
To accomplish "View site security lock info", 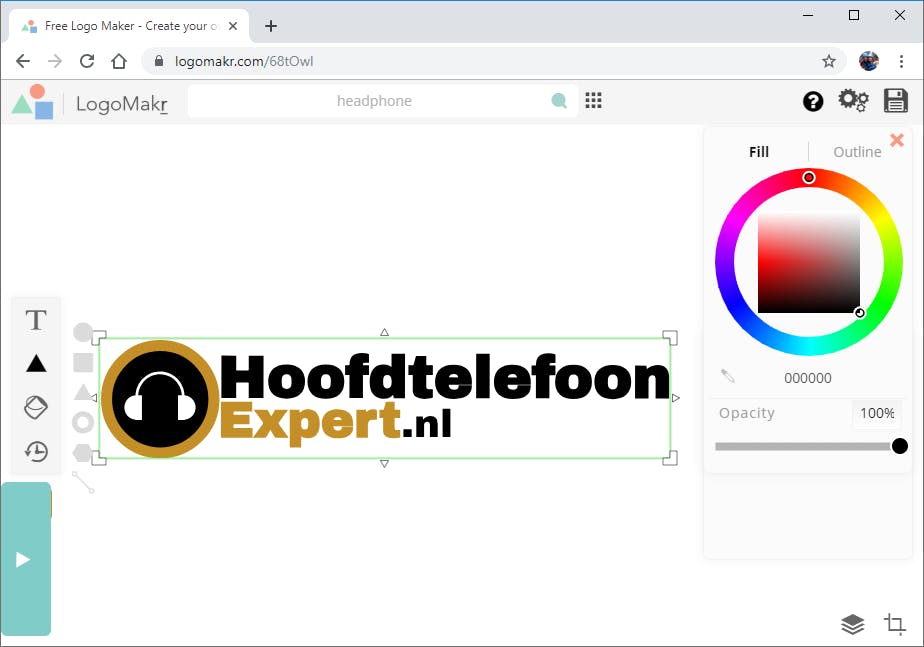I will (x=159, y=61).
